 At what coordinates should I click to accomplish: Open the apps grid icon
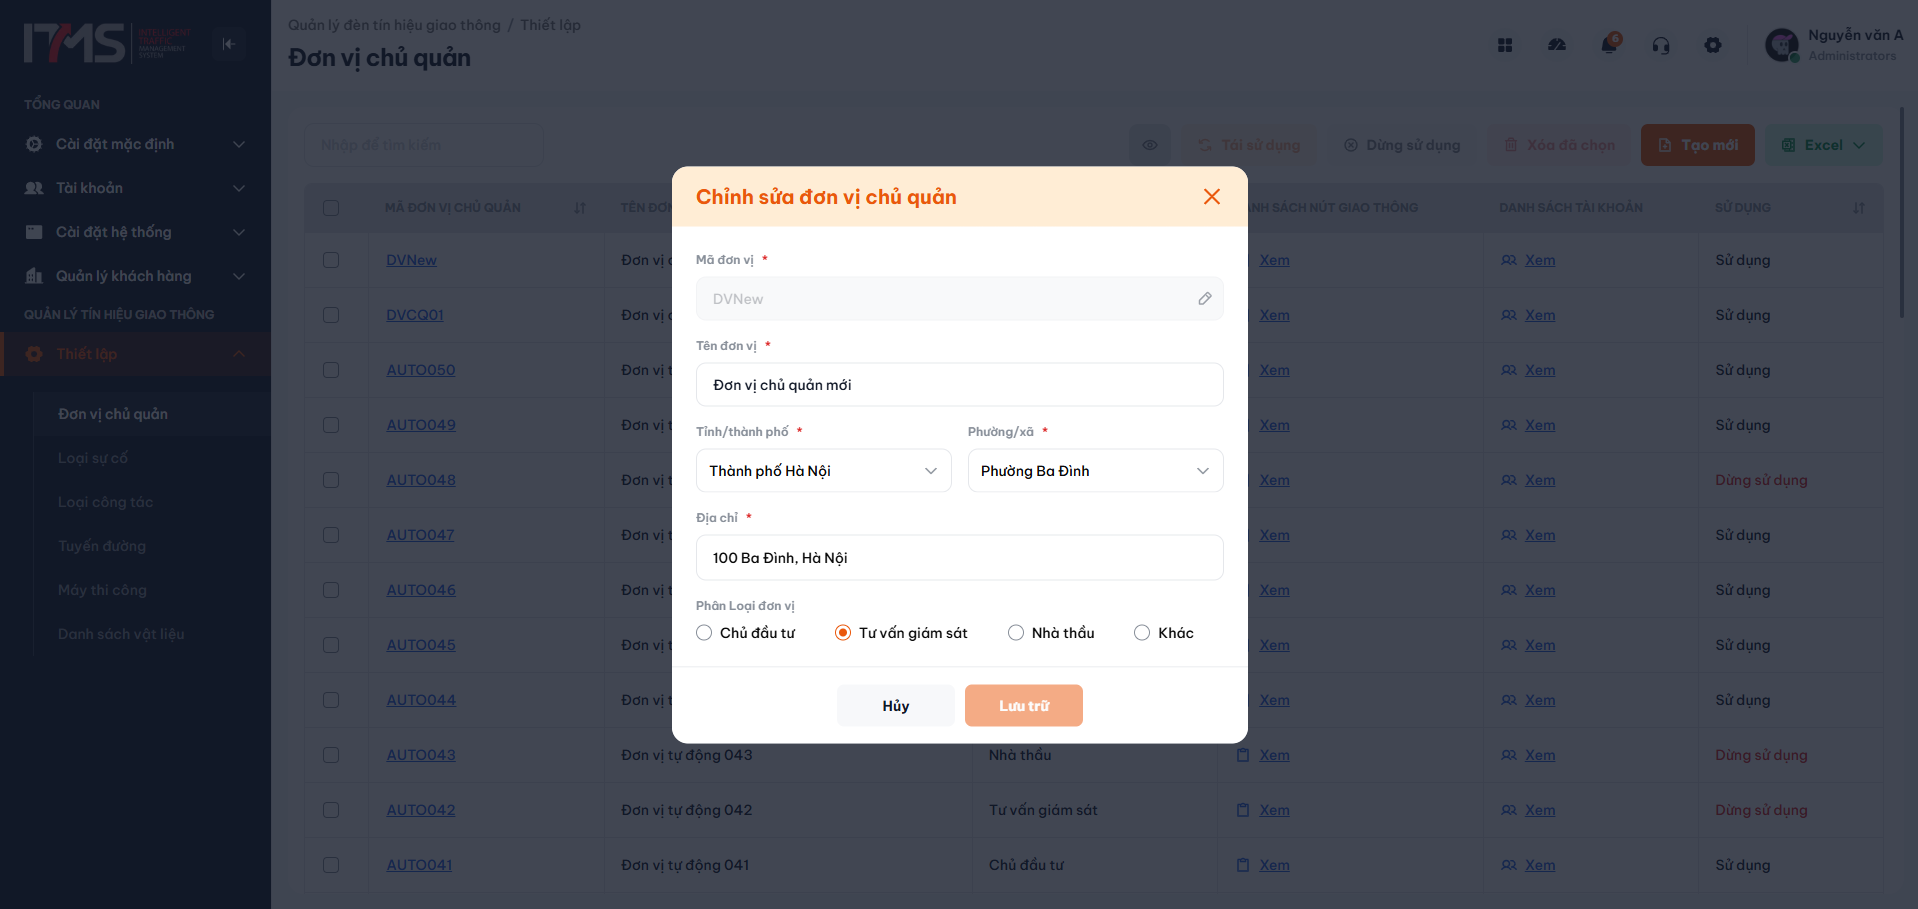(x=1505, y=45)
